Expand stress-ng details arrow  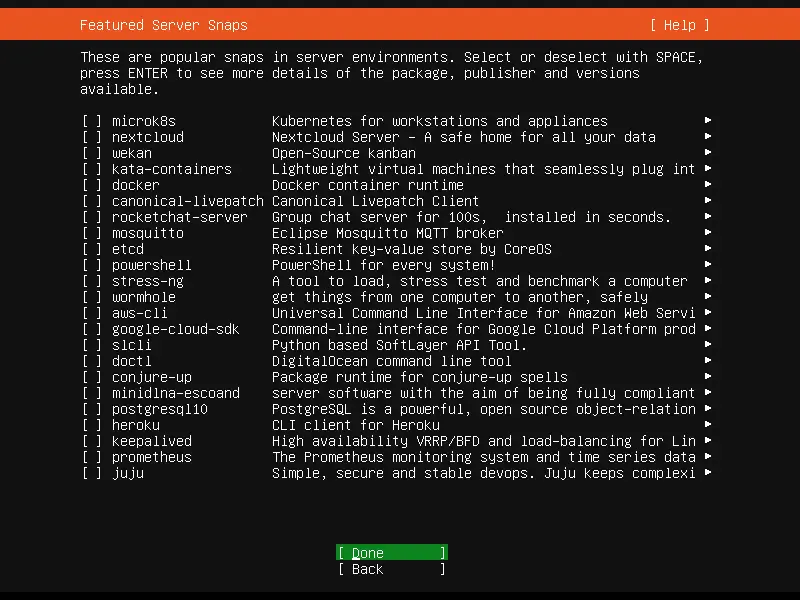pos(708,280)
